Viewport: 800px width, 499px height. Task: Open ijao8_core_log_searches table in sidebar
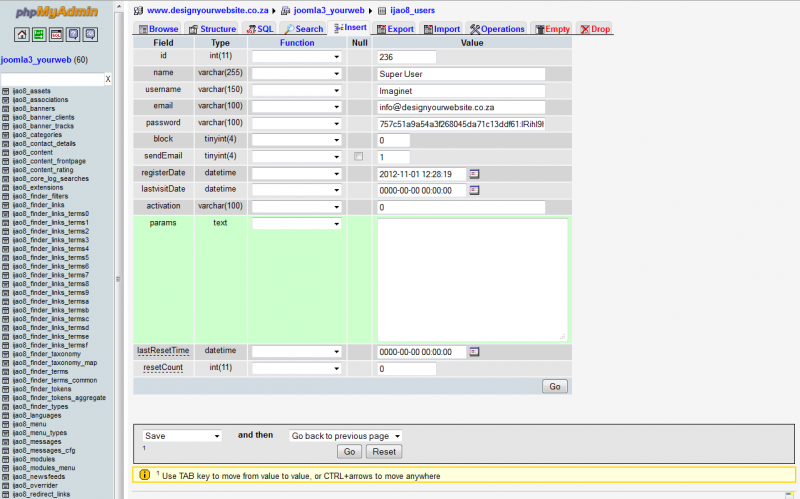[x=51, y=179]
